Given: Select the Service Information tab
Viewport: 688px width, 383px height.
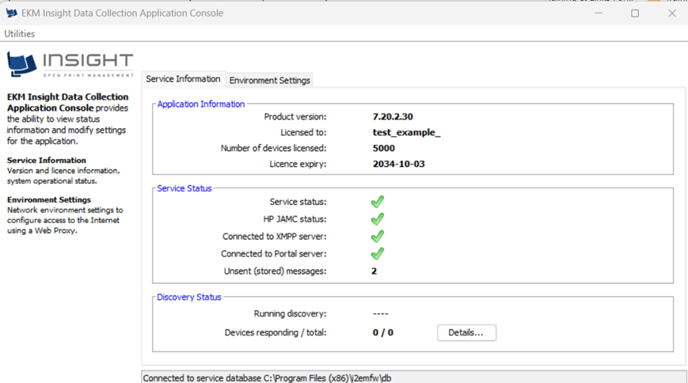Looking at the screenshot, I should [x=183, y=79].
